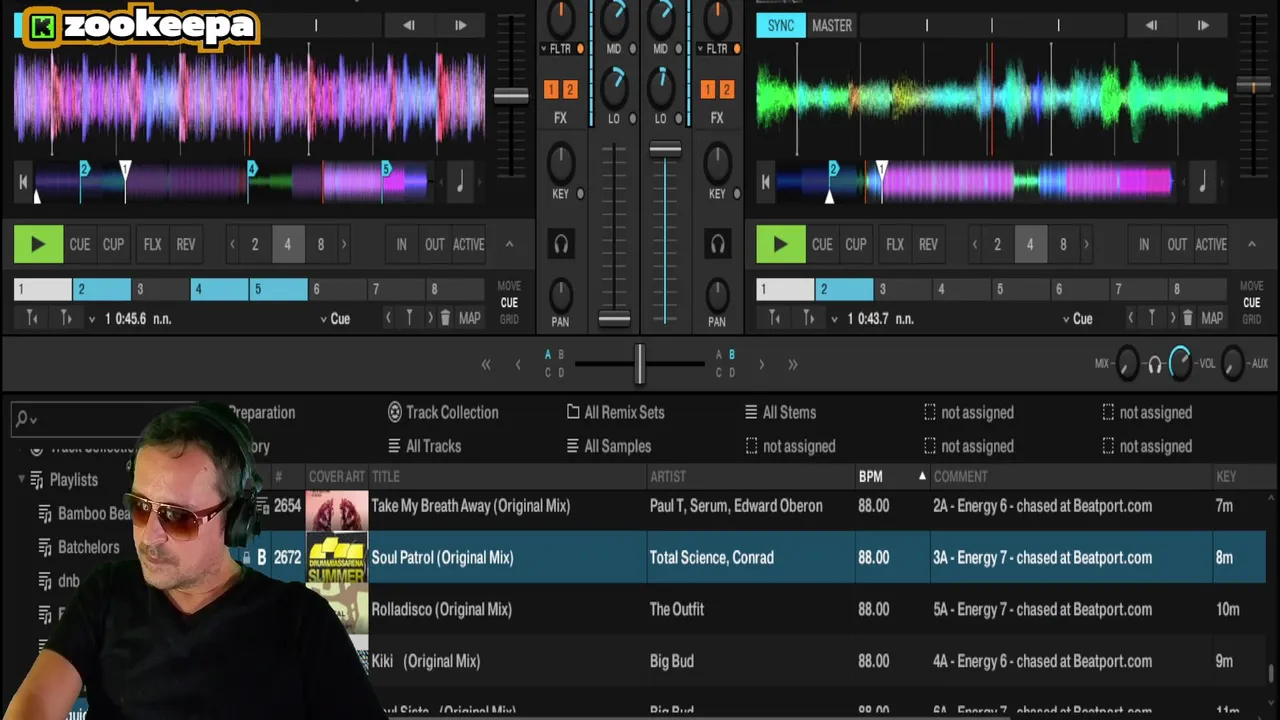Trigger hotcue 4 on left deck
1280x720 pixels.
[220, 290]
